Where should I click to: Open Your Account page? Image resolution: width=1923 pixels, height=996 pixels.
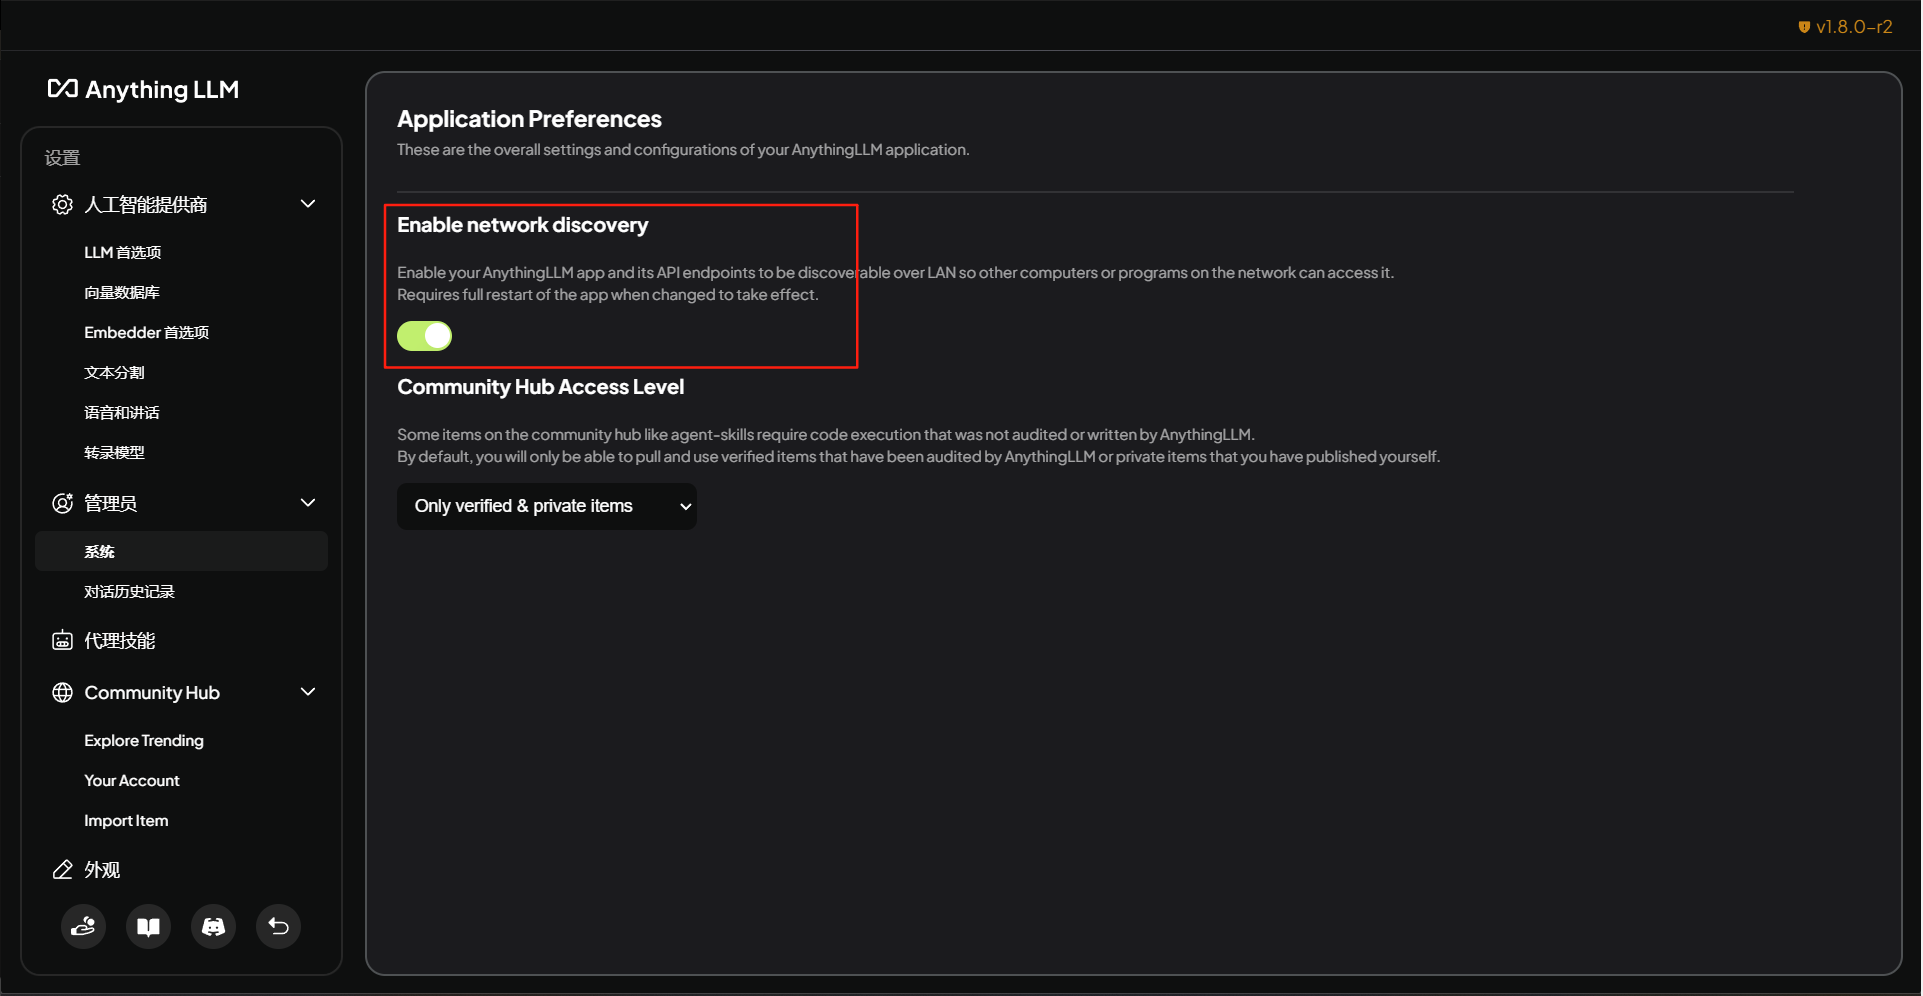point(132,780)
